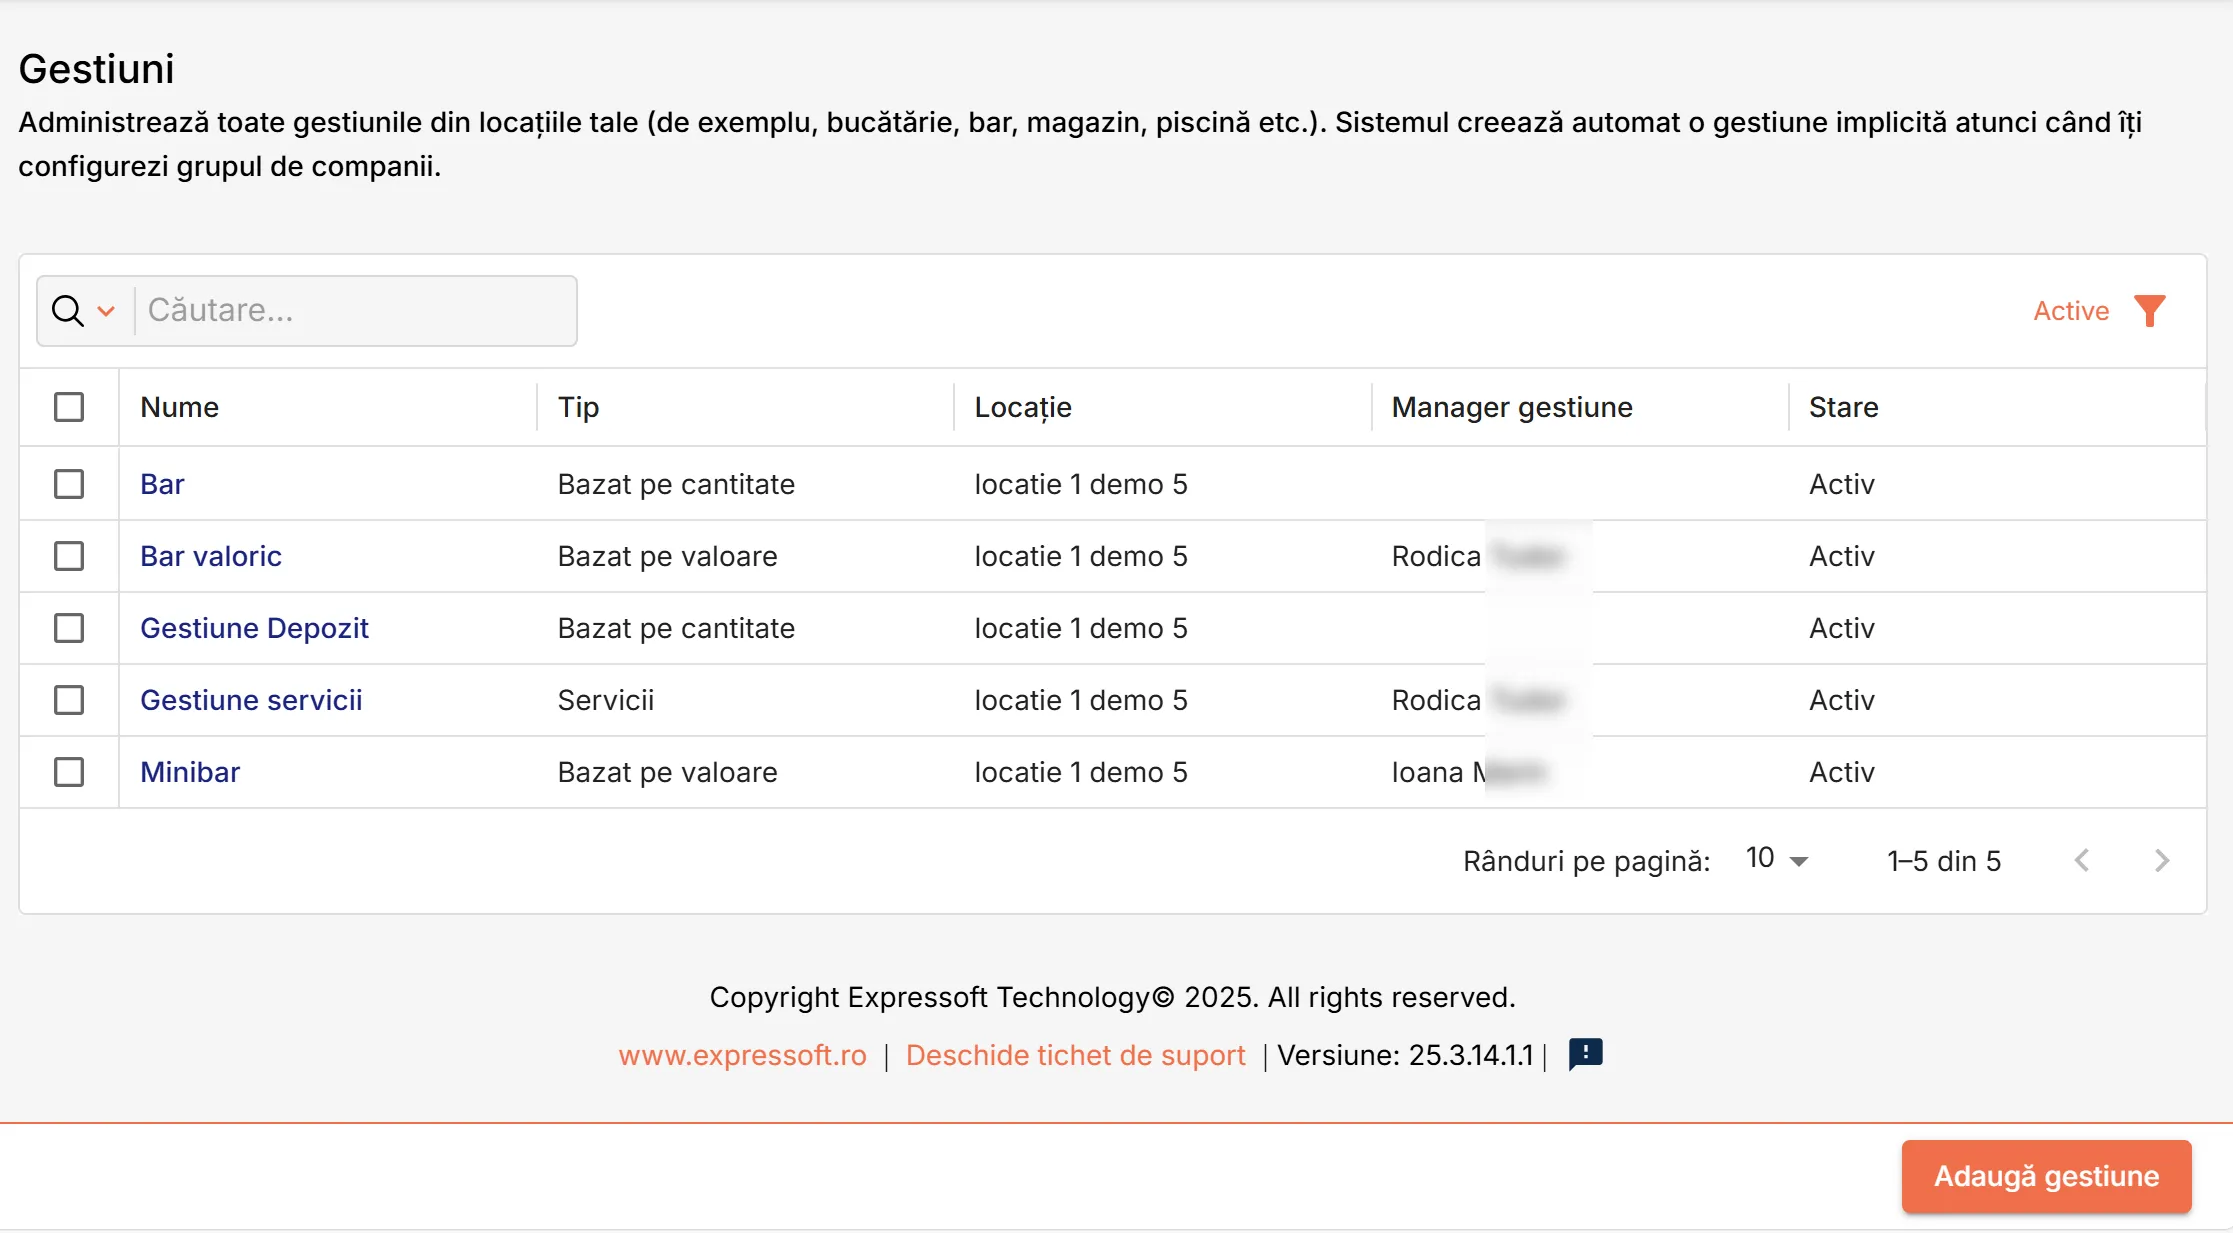Open the Bar valoric link

point(211,556)
